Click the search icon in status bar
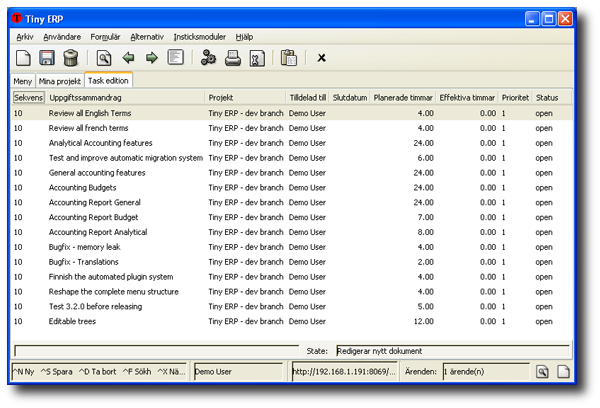The image size is (600, 408). (542, 371)
